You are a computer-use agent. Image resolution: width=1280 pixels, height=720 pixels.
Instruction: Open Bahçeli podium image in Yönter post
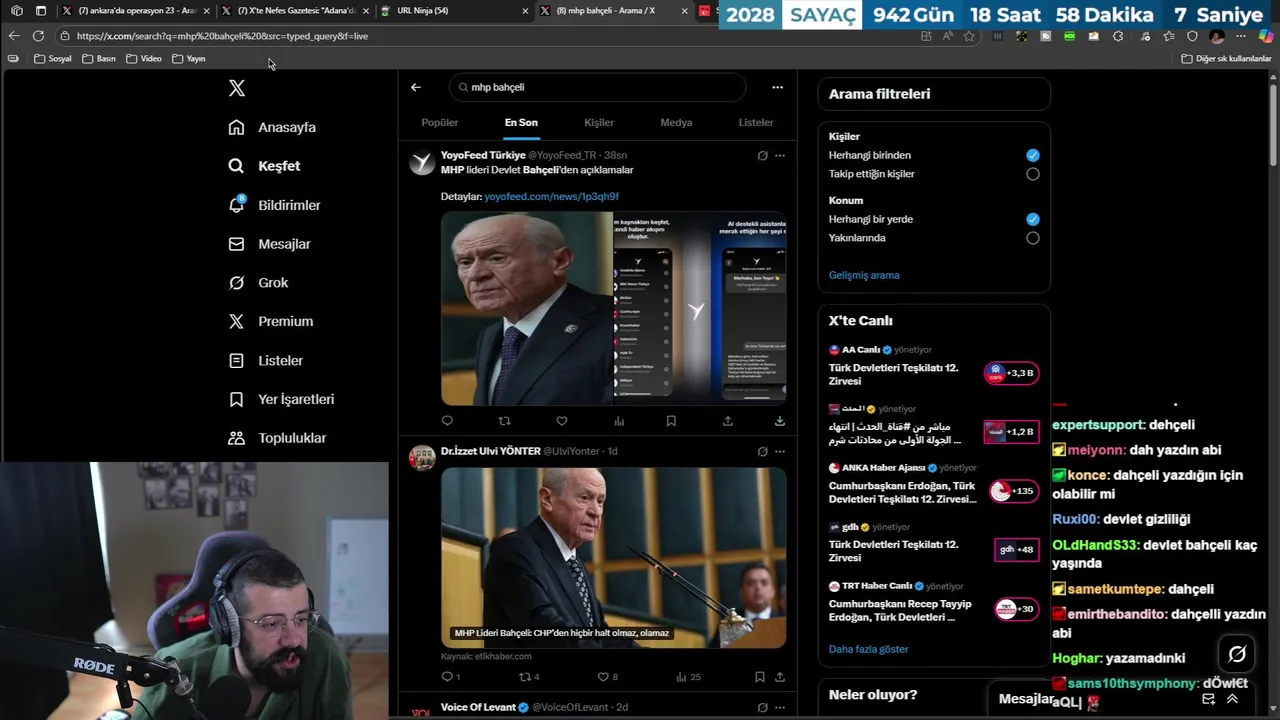(x=613, y=557)
